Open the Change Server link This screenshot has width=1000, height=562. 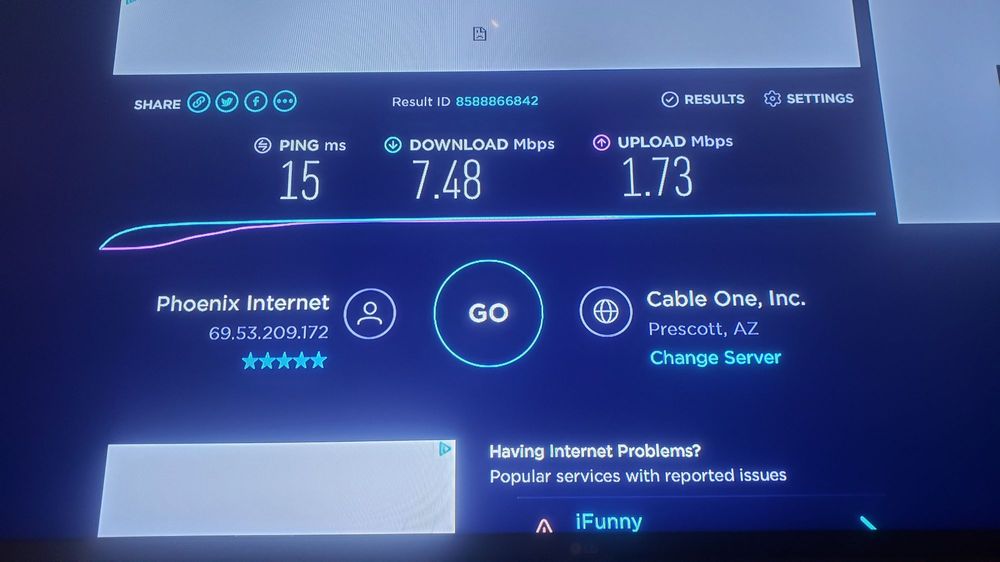(715, 357)
